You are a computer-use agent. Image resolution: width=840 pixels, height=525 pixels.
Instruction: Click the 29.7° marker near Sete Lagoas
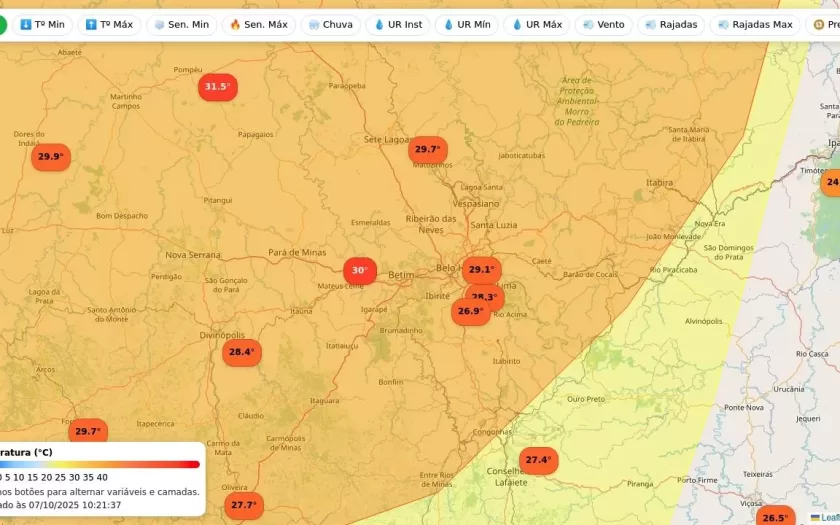click(427, 150)
